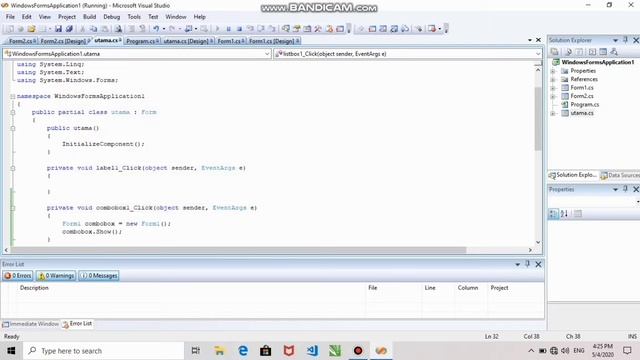
Task: Switch to the Program.cs tab
Action: (x=142, y=41)
